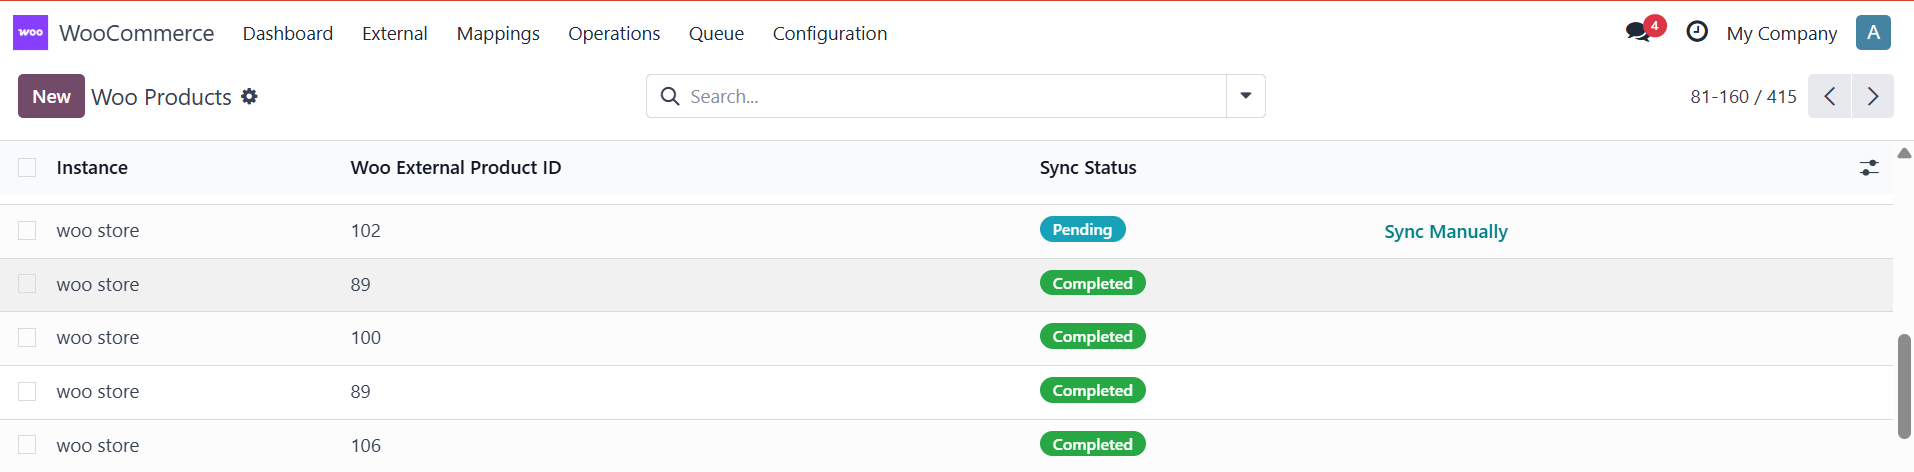The image size is (1914, 472).
Task: Go to next page of records
Action: (x=1873, y=96)
